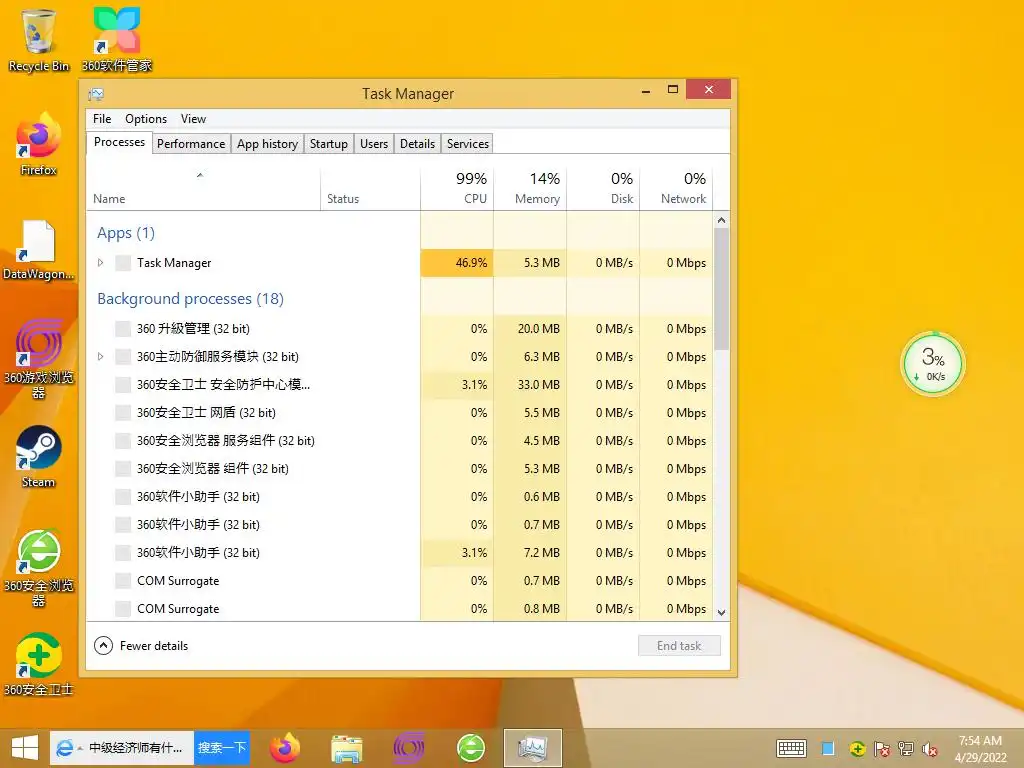Click the network tray icon

906,748
